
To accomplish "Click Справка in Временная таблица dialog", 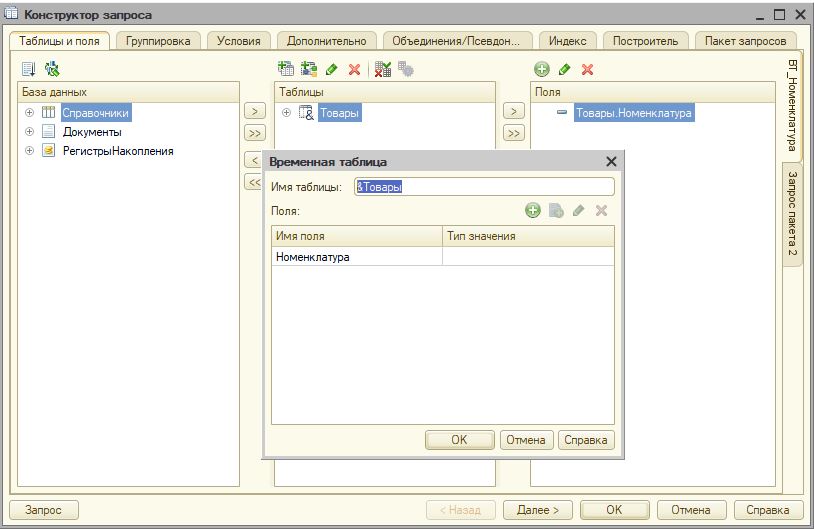I will (x=586, y=440).
